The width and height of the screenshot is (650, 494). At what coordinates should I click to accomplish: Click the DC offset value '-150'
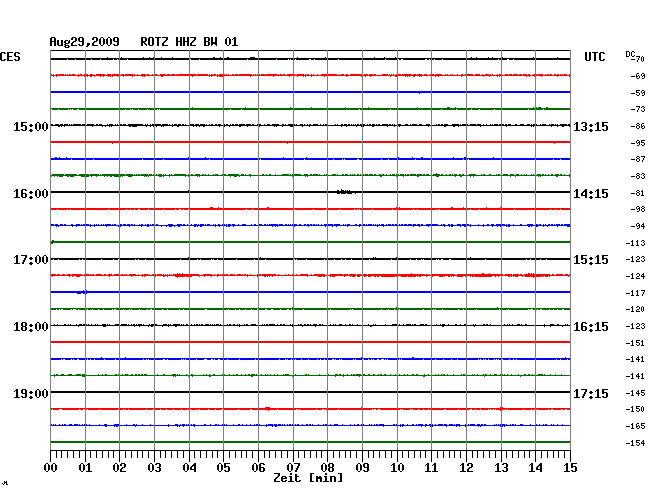635,409
